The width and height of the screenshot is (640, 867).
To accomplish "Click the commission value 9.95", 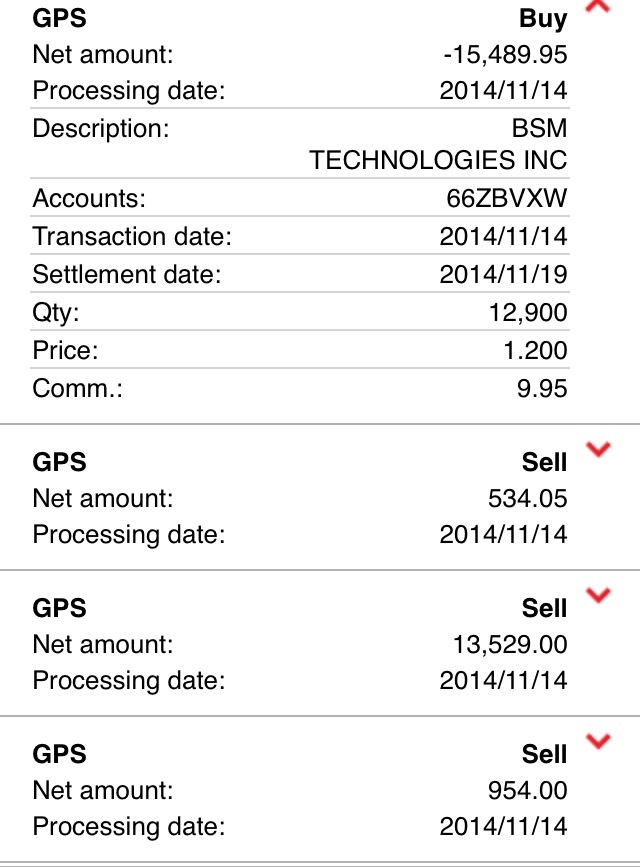I will [543, 388].
